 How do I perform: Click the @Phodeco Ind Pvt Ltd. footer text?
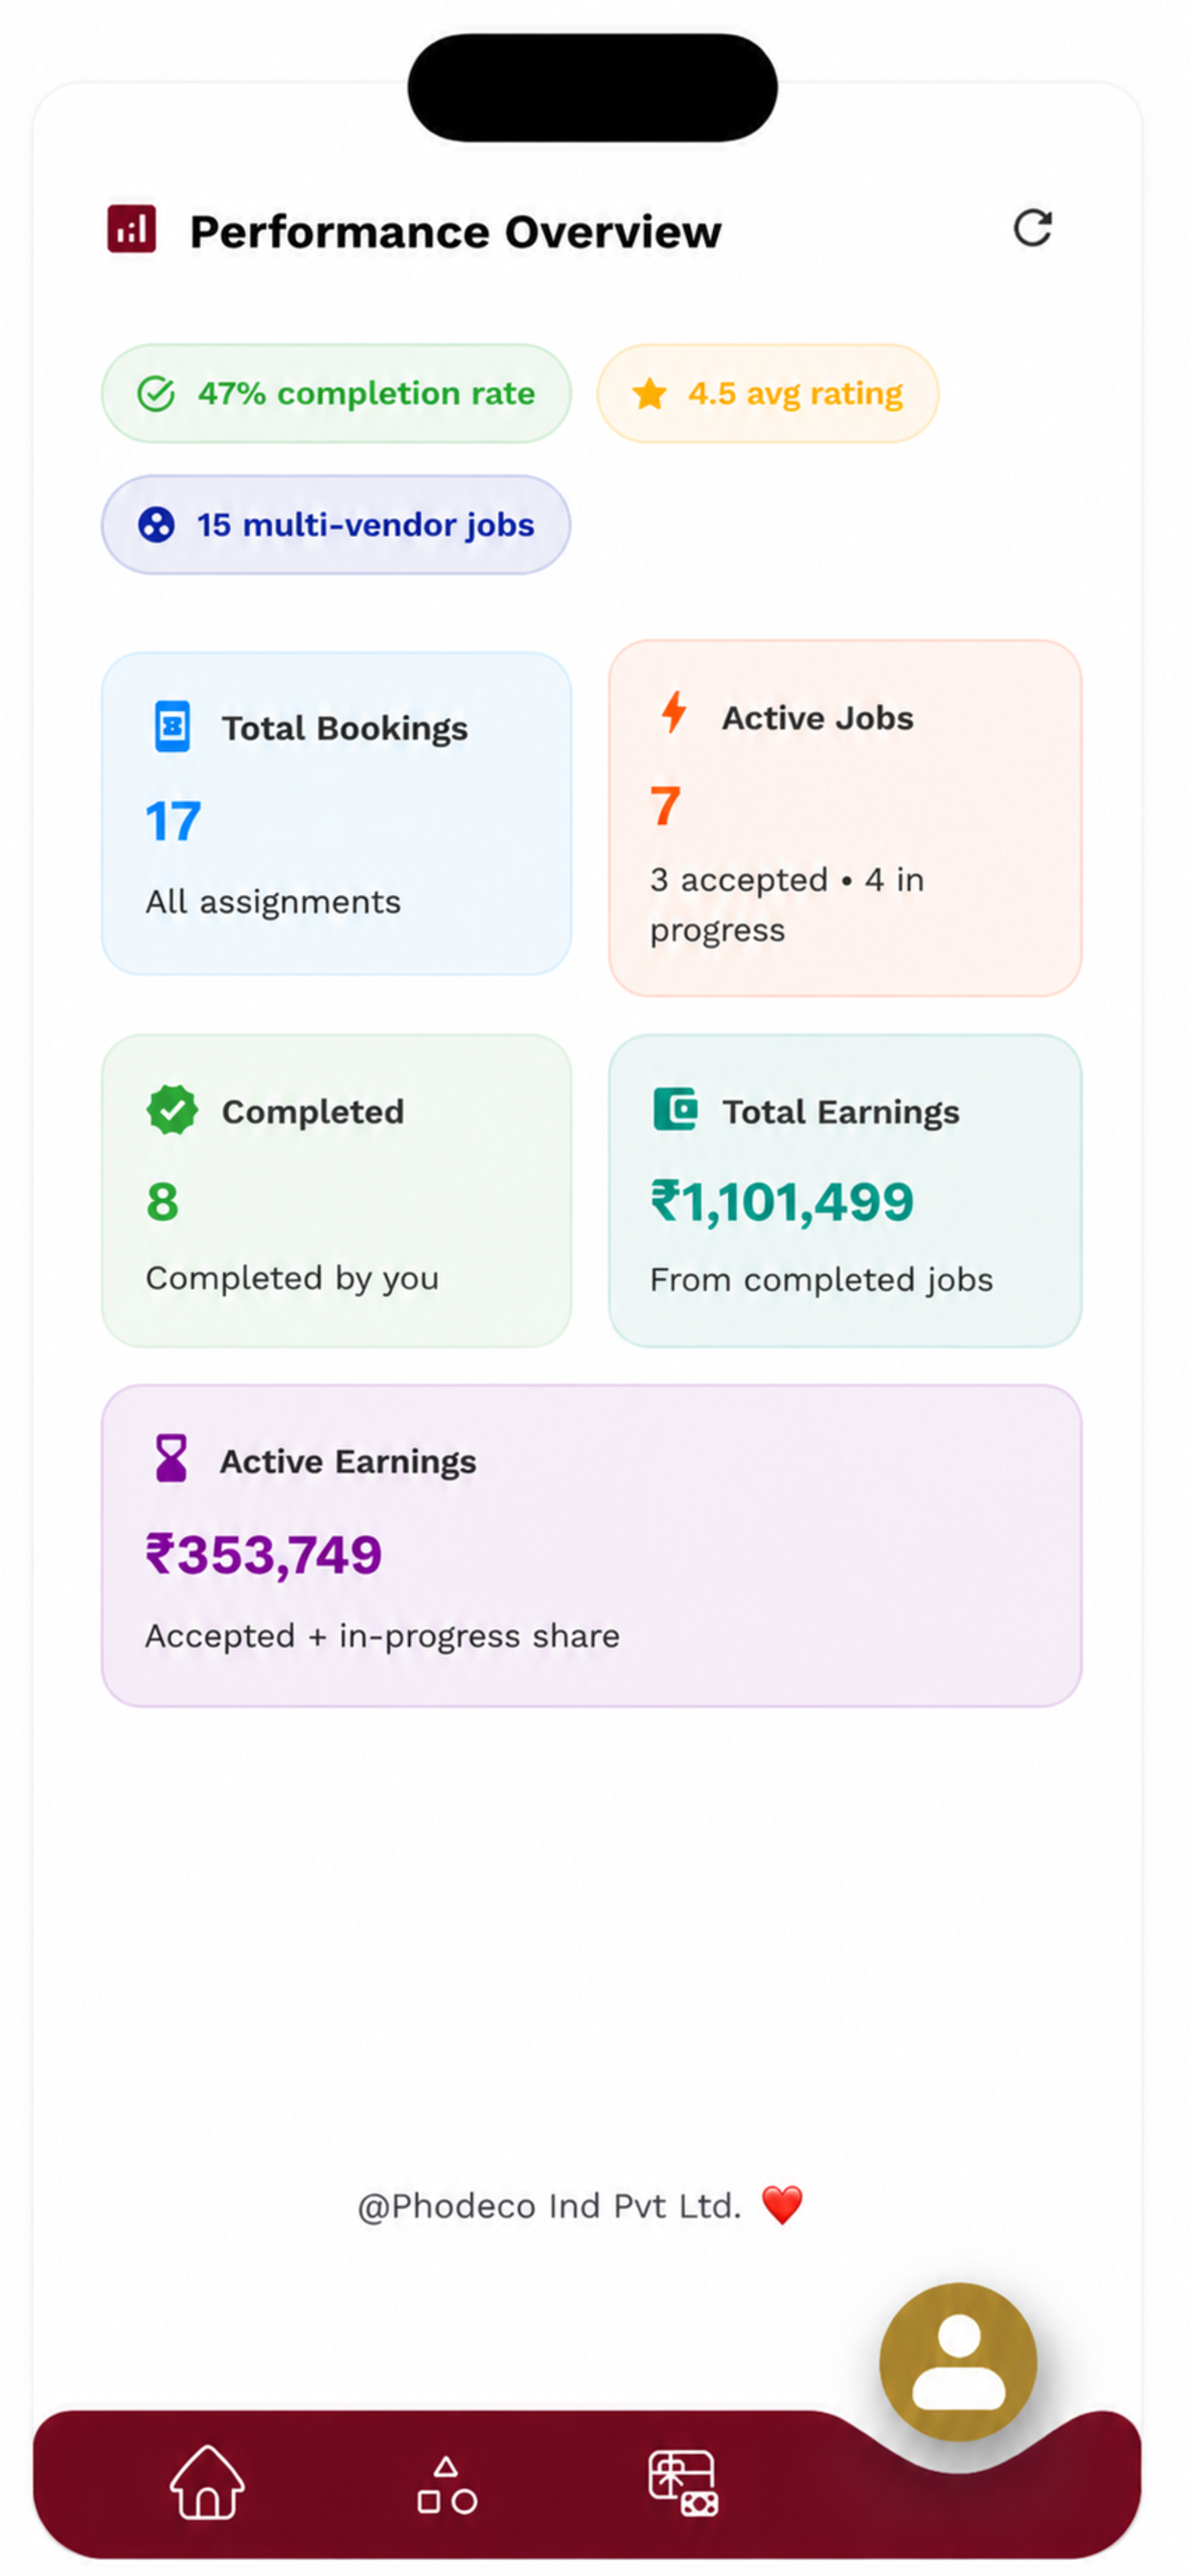(x=549, y=2205)
